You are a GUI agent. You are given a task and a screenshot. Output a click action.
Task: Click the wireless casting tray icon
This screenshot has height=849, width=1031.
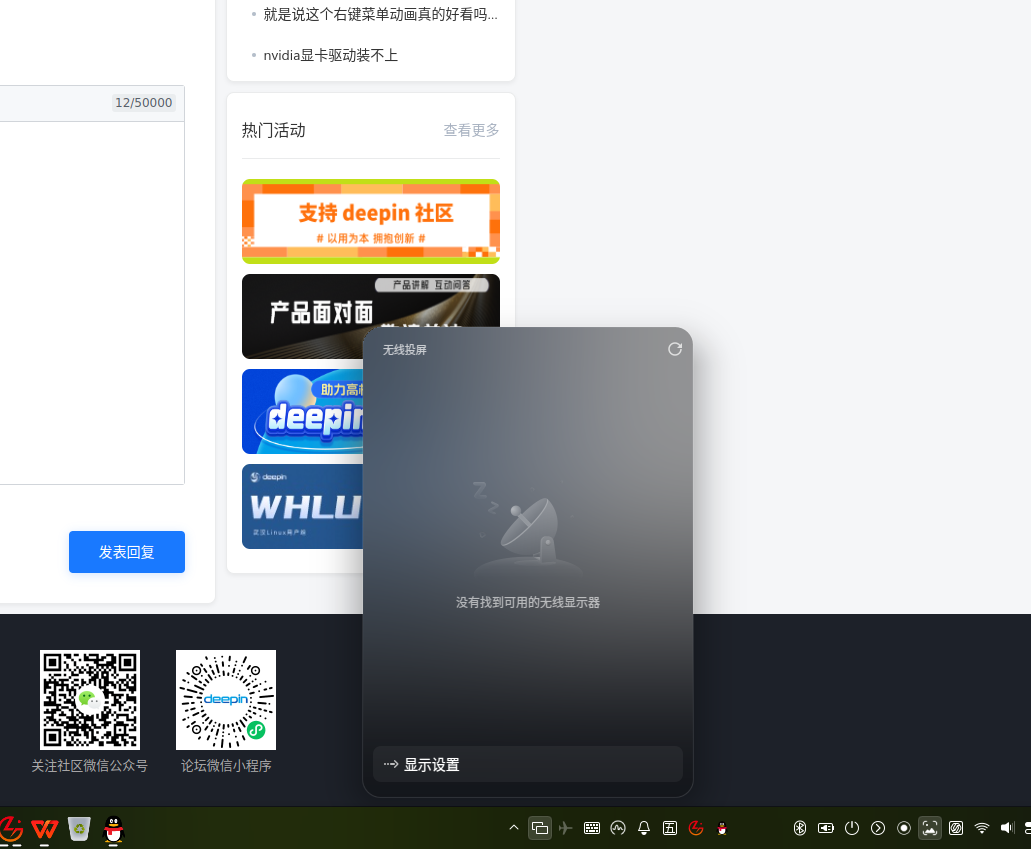click(x=540, y=828)
